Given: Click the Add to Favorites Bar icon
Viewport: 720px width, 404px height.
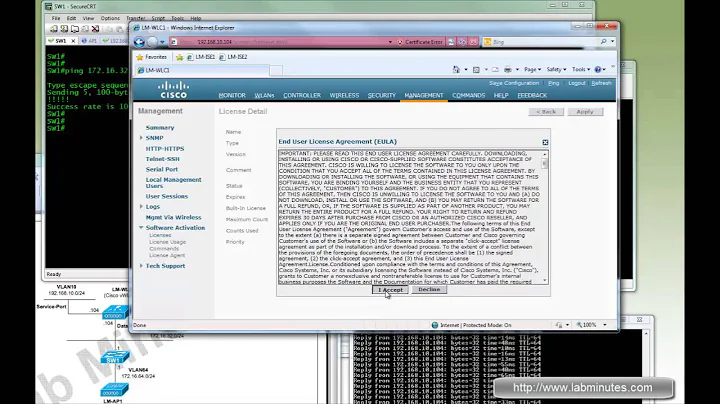Looking at the screenshot, I should click(180, 57).
